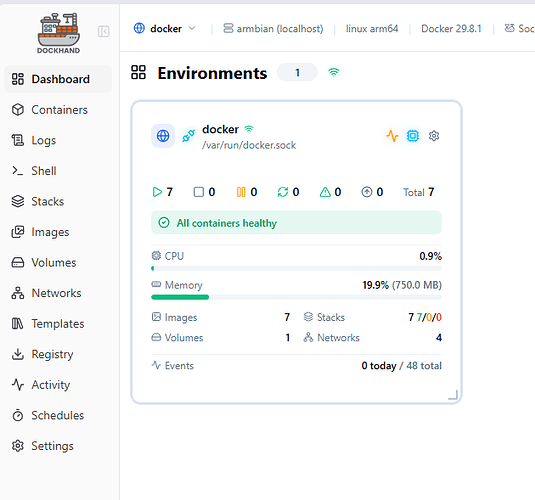Click the stopped containers square icon
Screen dimensions: 535x500
click(199, 192)
